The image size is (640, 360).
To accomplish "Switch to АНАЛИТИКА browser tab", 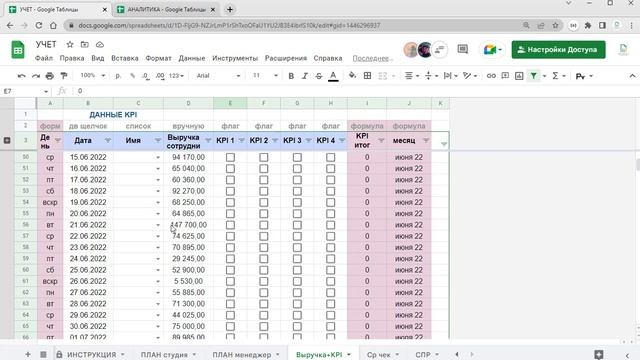I will click(x=166, y=9).
